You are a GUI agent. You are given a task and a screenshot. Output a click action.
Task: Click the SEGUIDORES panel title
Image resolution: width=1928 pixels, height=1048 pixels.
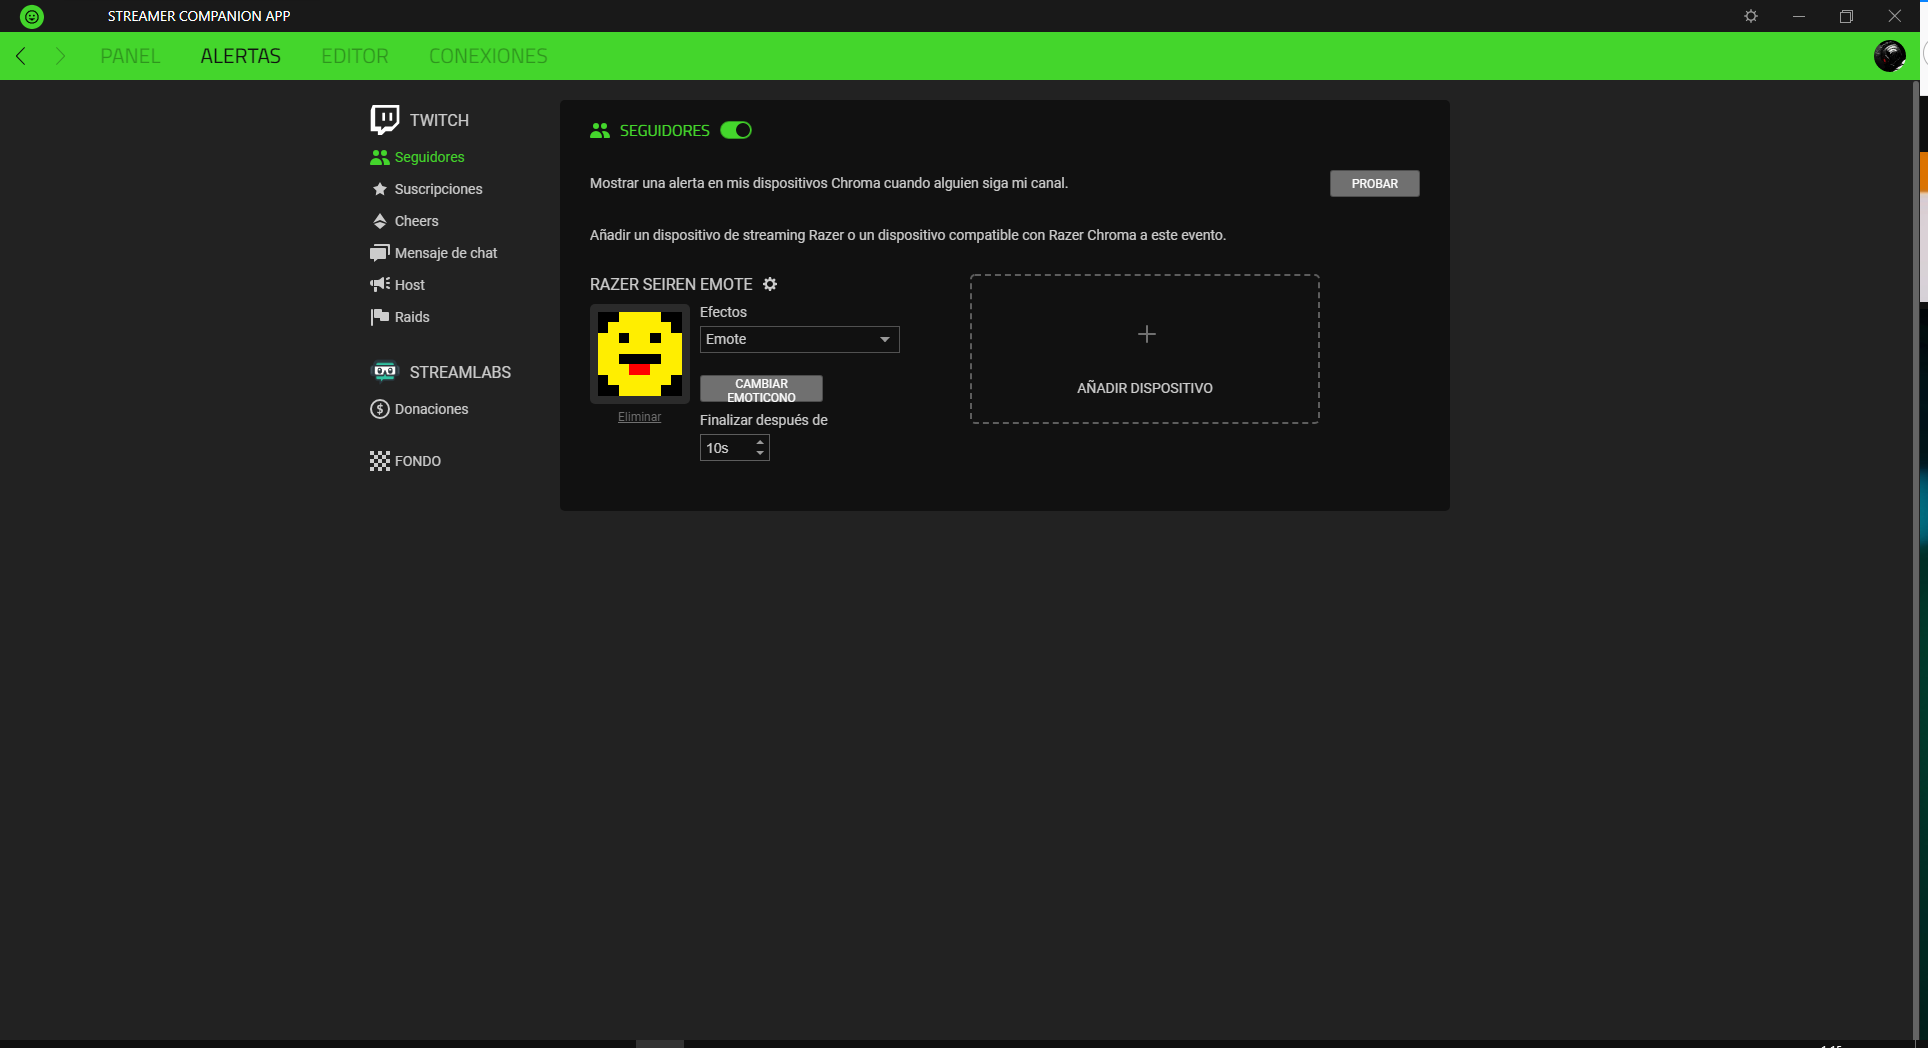pos(664,131)
